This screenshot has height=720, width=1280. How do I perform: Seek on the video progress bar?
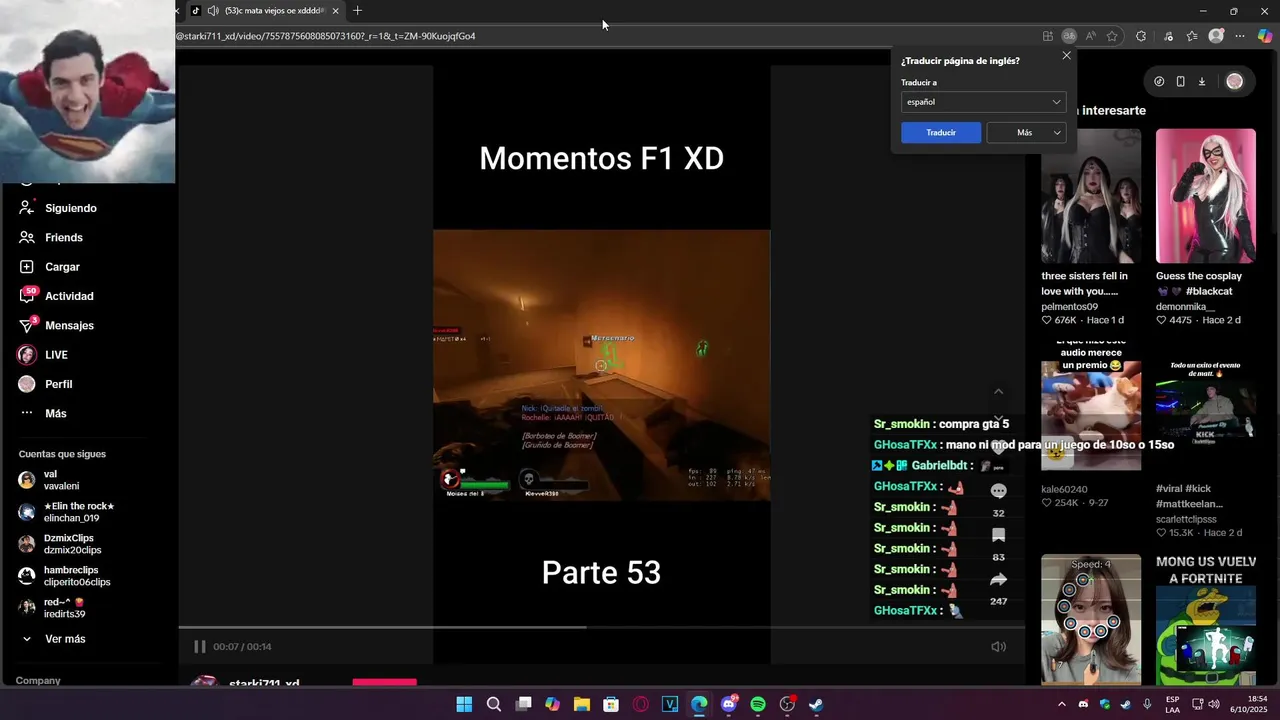(x=601, y=628)
